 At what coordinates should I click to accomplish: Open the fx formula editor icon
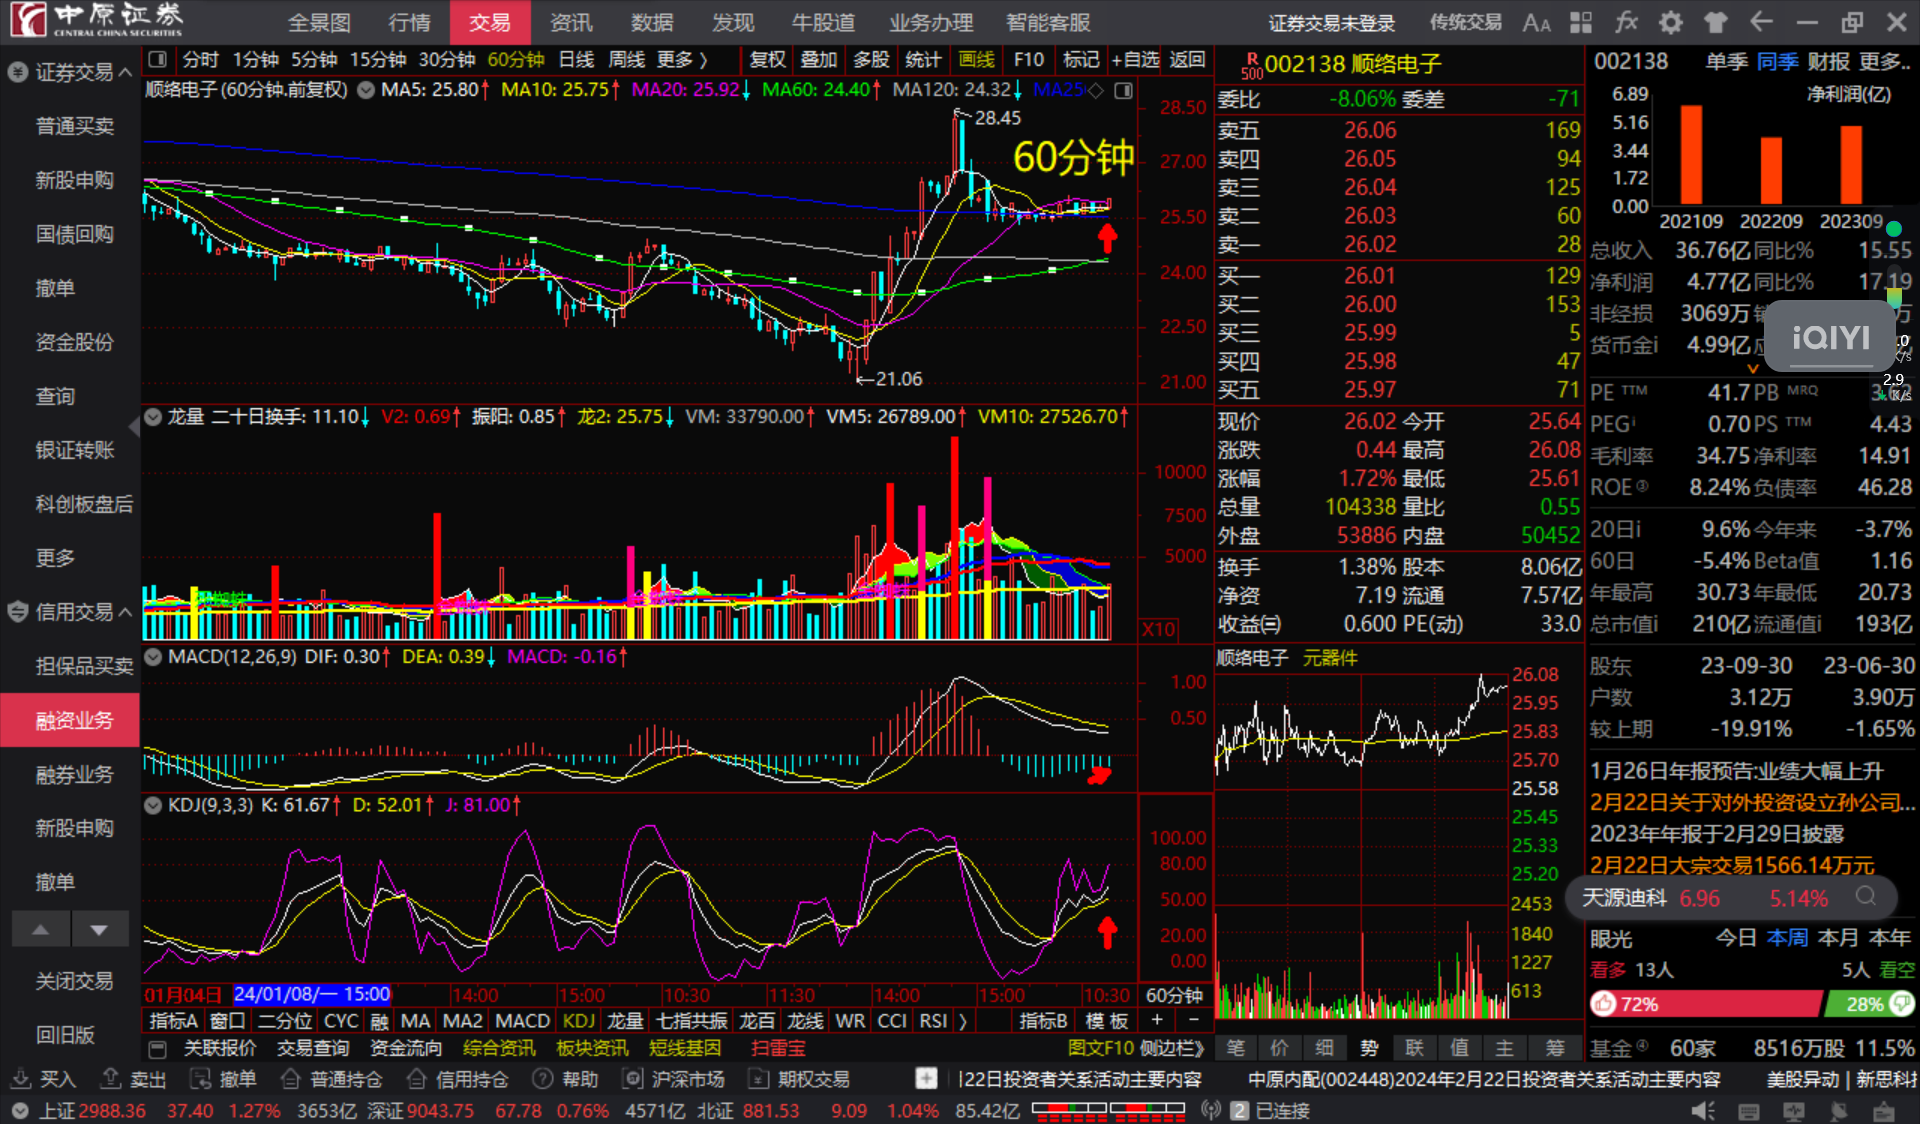(1626, 23)
